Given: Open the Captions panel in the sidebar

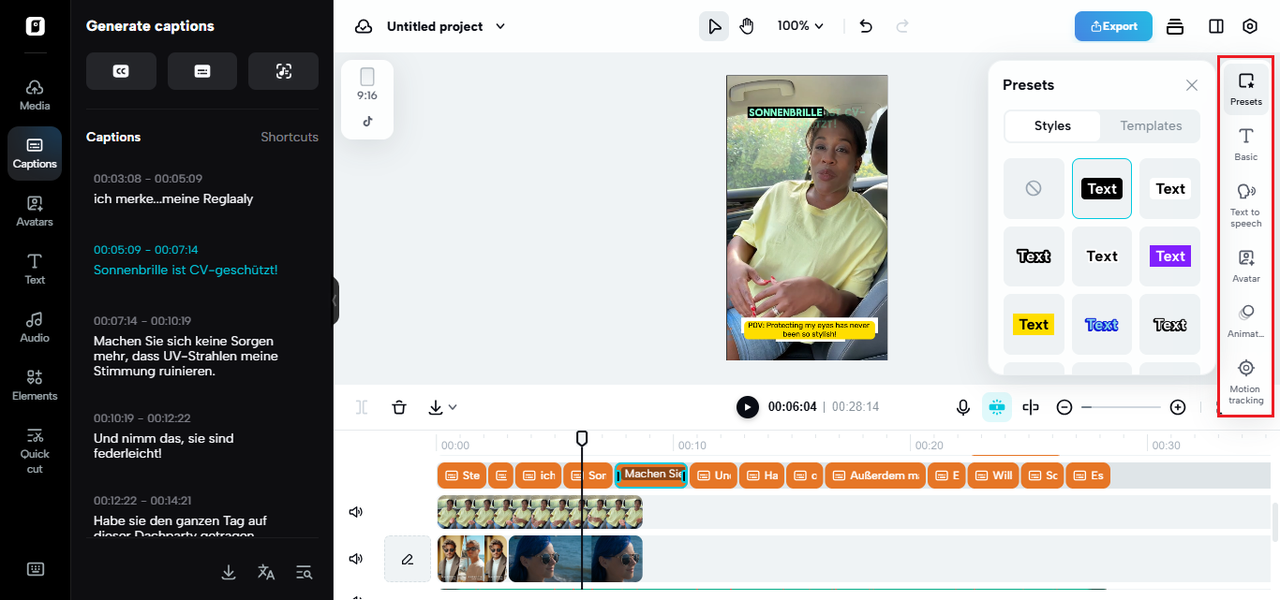Looking at the screenshot, I should tap(34, 153).
